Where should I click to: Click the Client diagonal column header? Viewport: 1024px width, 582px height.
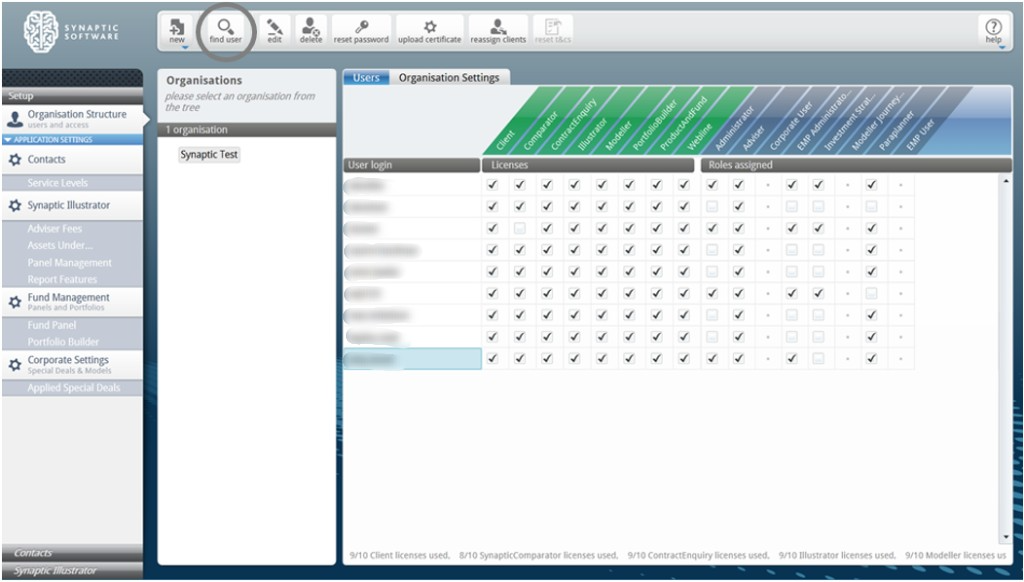click(505, 140)
